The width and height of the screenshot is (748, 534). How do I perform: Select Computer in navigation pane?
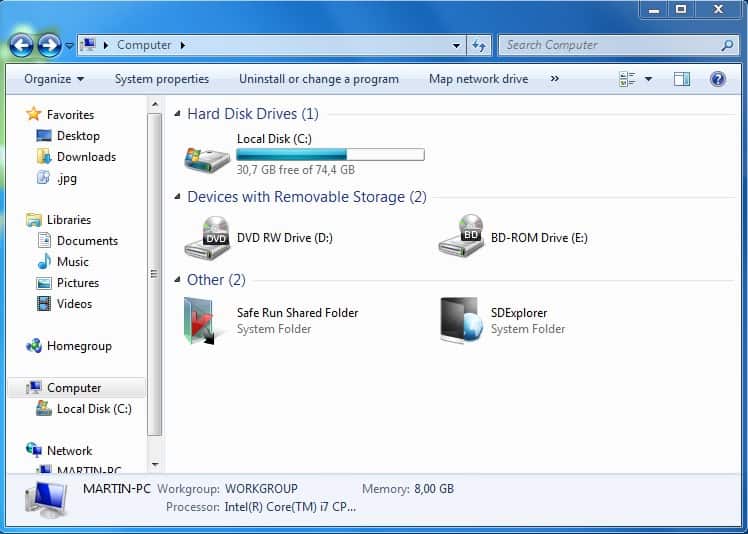(76, 387)
